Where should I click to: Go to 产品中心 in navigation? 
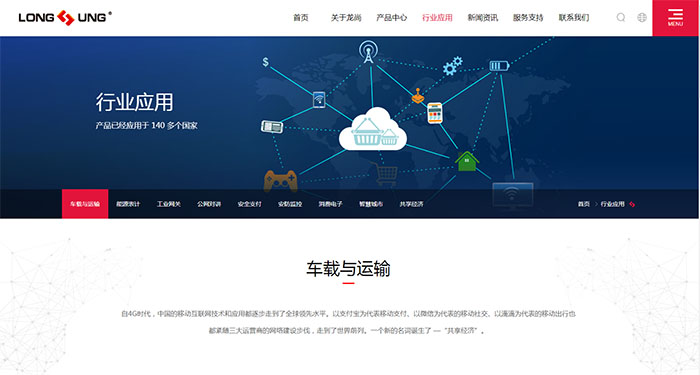[392, 18]
